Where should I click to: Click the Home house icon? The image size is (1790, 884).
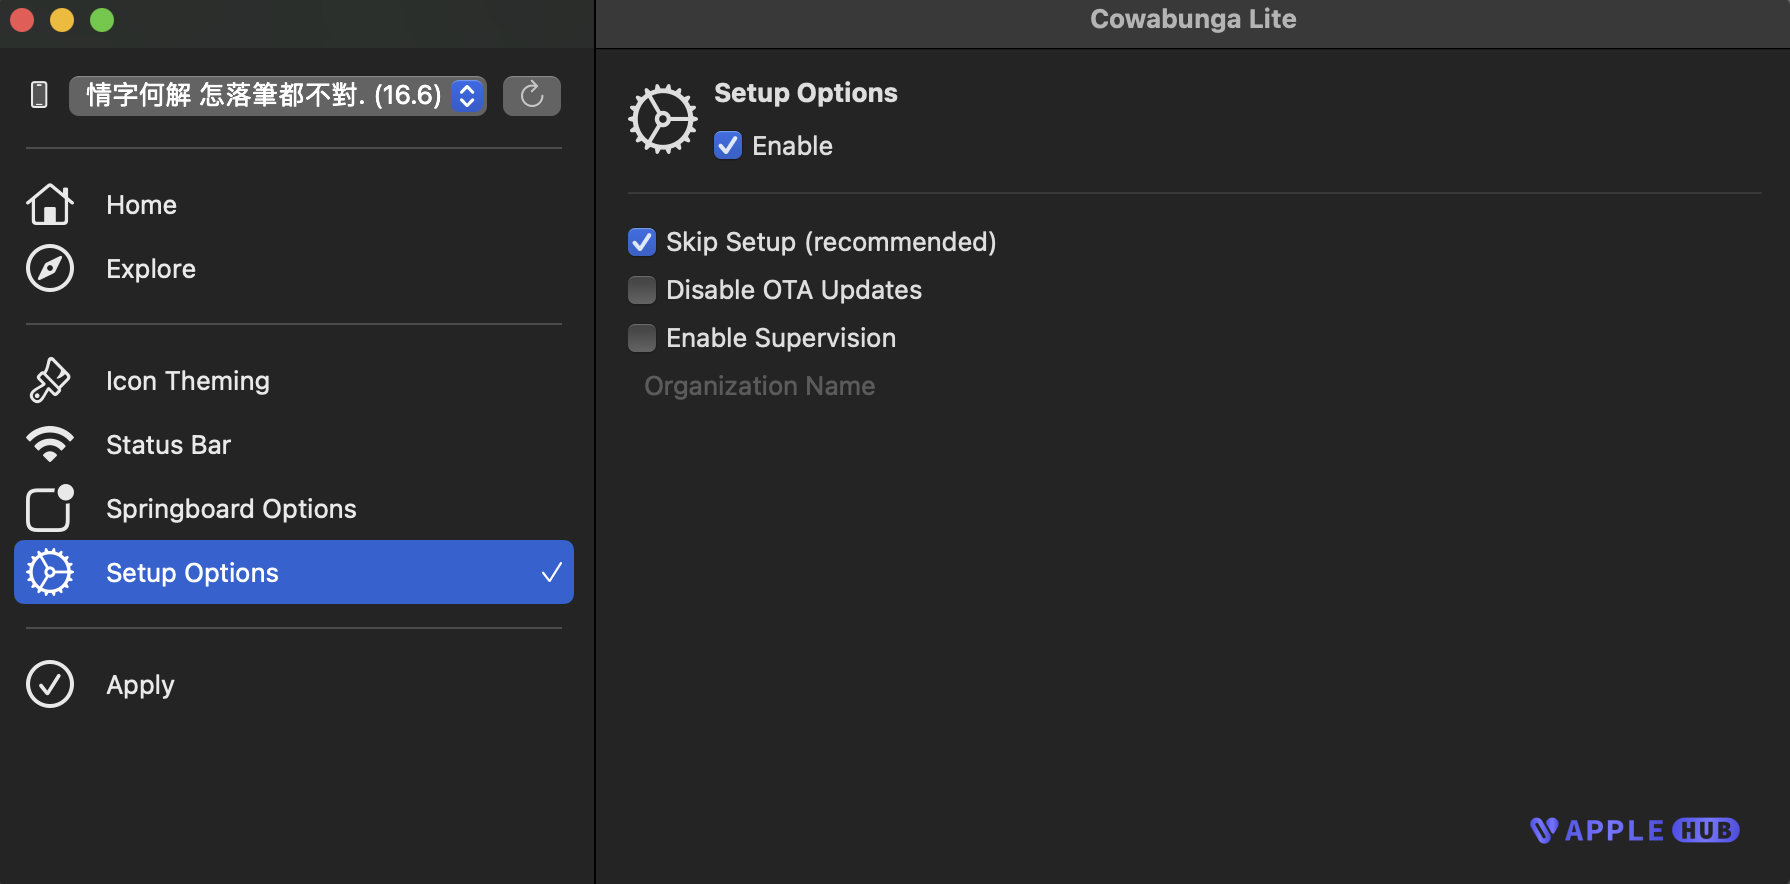pos(49,205)
